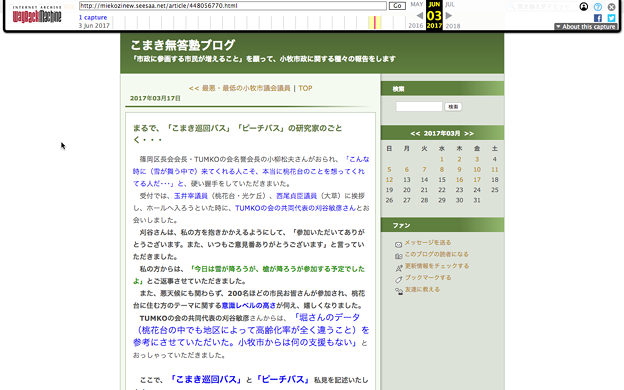Go to previous month with << in calendar
Screen dimensions: 624x390
[415, 133]
